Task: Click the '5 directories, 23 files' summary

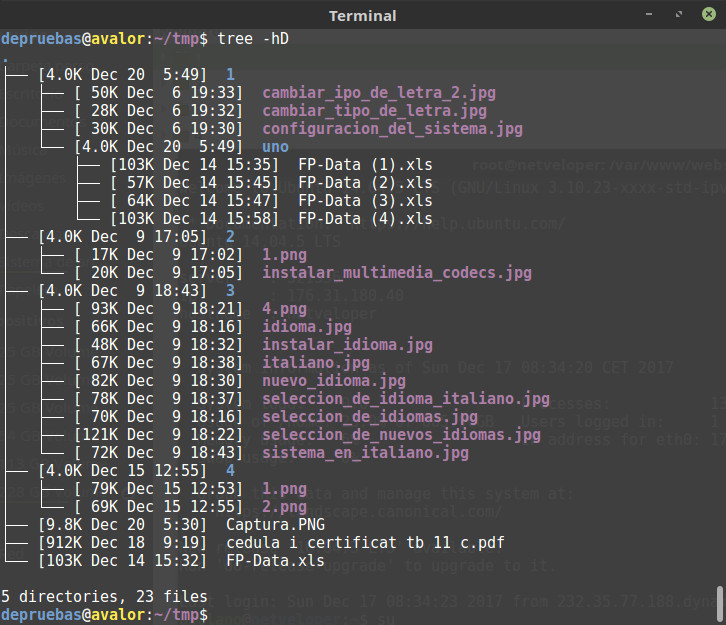Action: (104, 597)
